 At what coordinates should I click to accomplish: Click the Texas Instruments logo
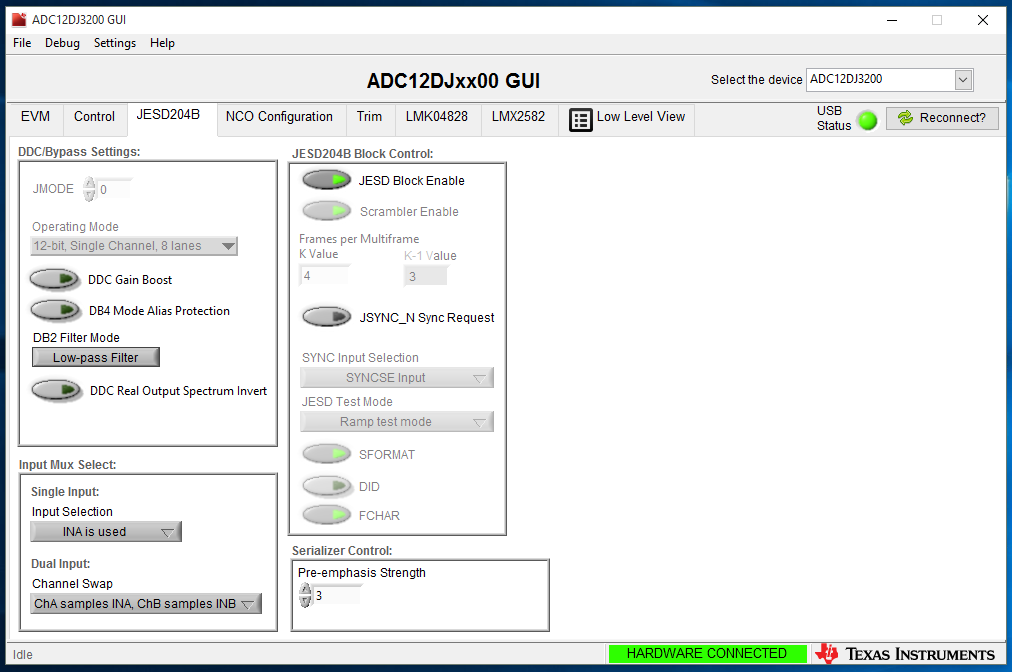tap(905, 654)
